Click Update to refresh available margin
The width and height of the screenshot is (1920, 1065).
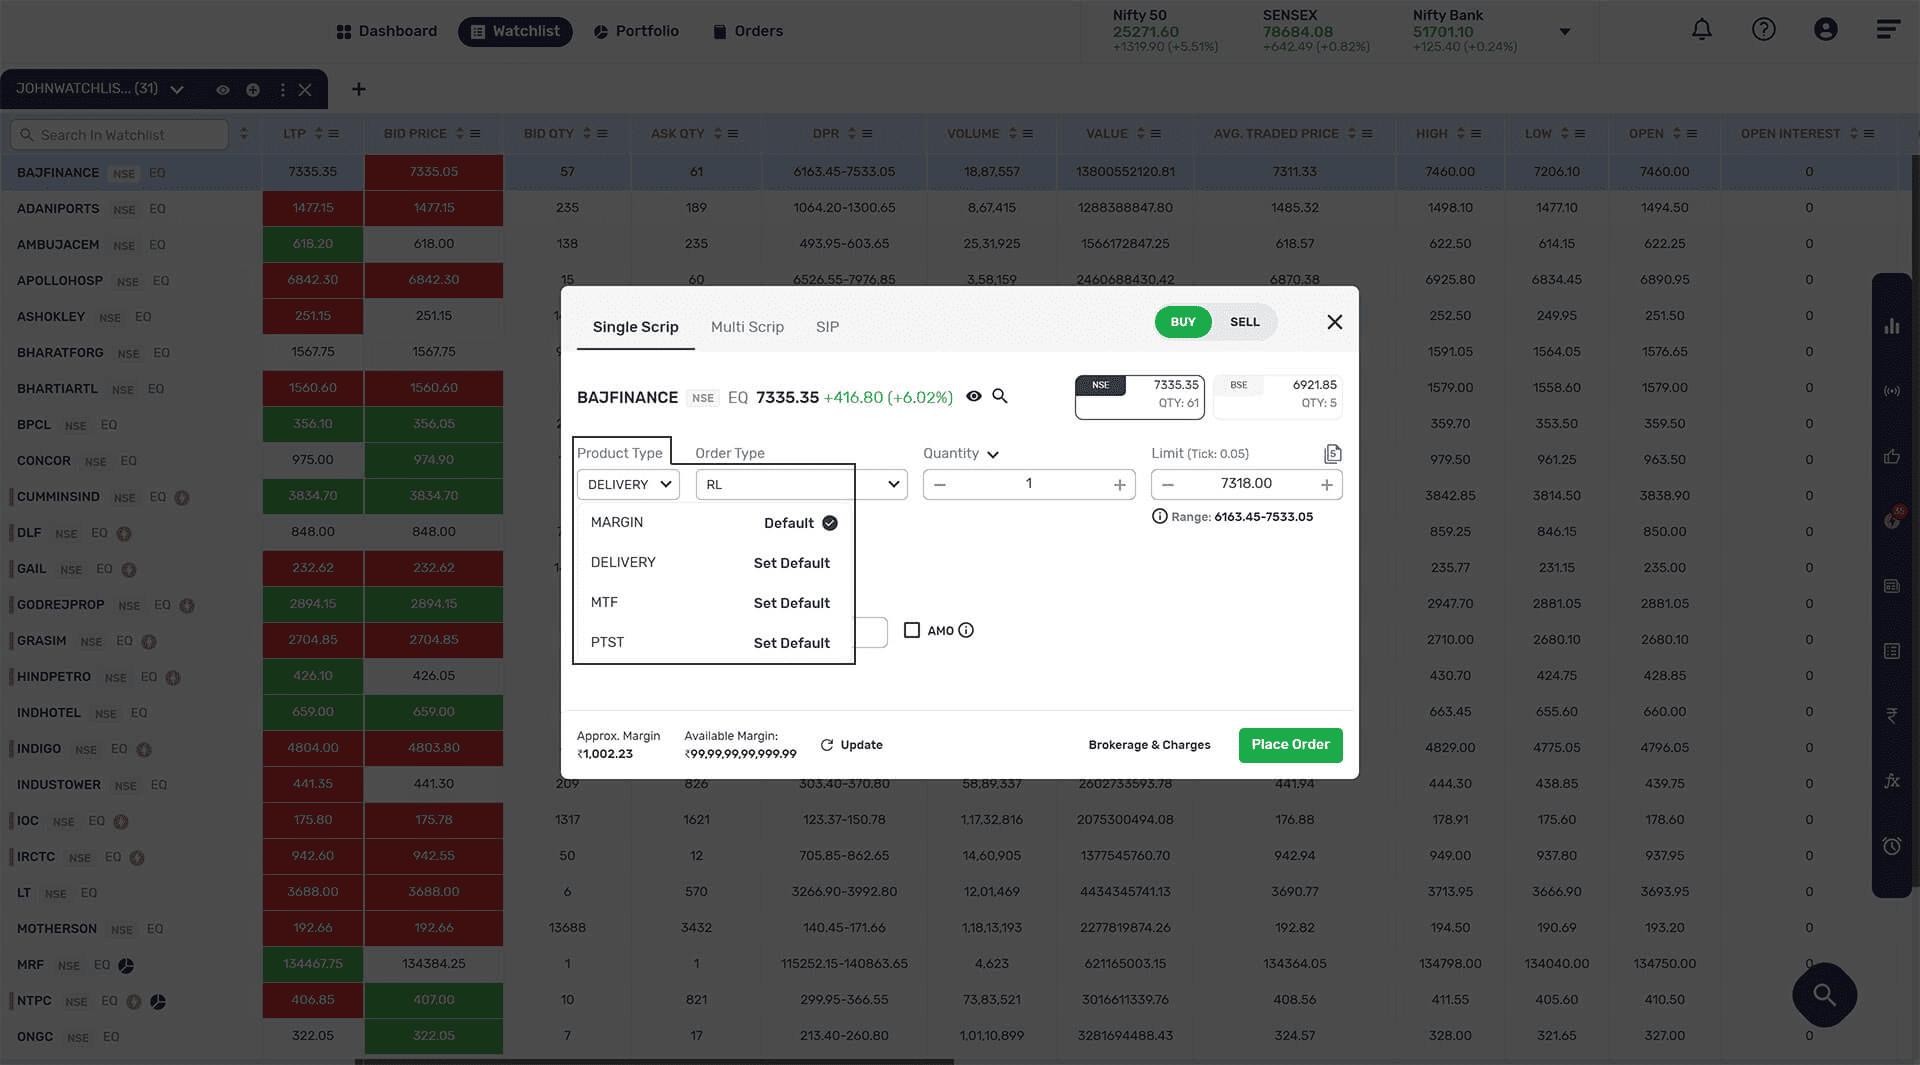[861, 745]
